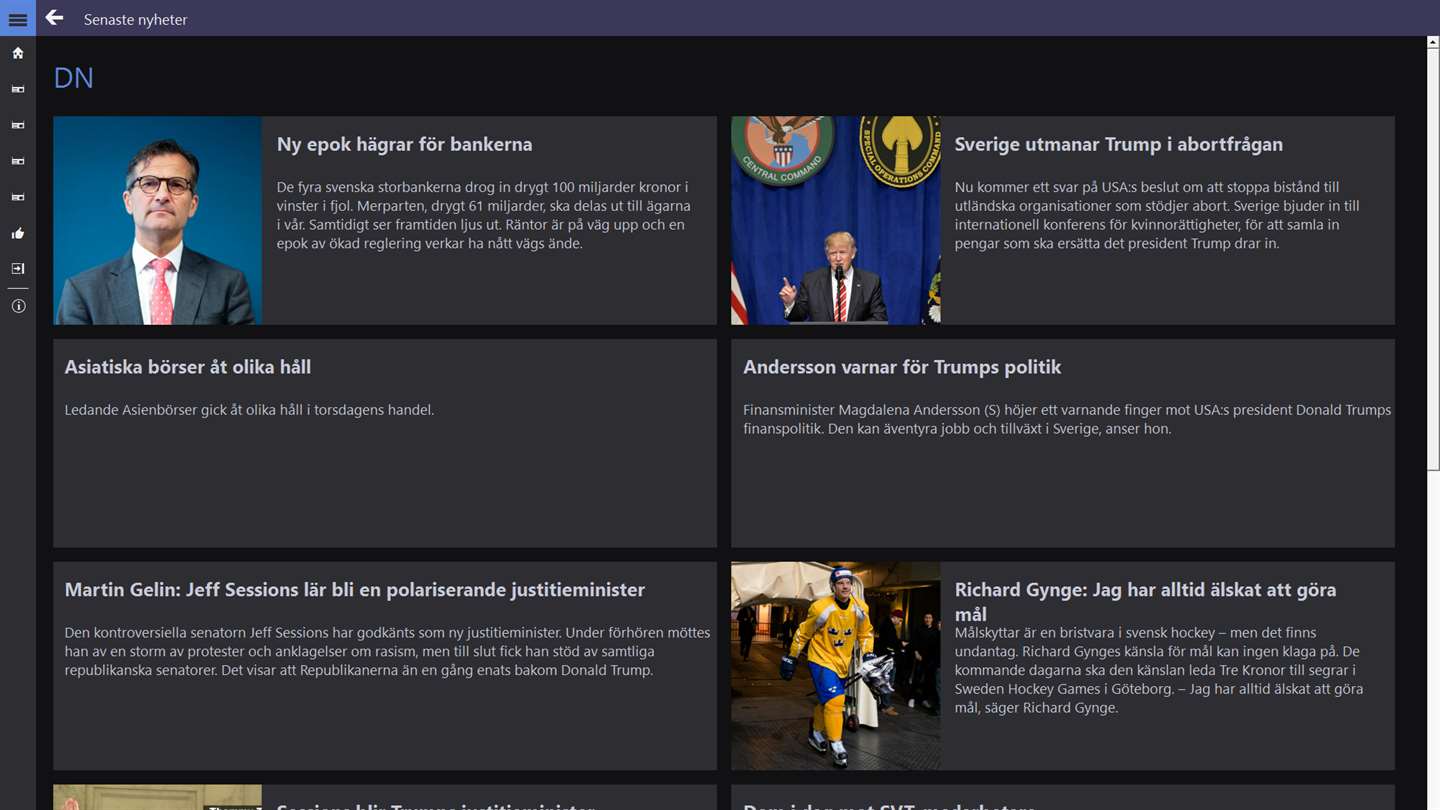Open the hamburger navigation menu

[x=18, y=19]
